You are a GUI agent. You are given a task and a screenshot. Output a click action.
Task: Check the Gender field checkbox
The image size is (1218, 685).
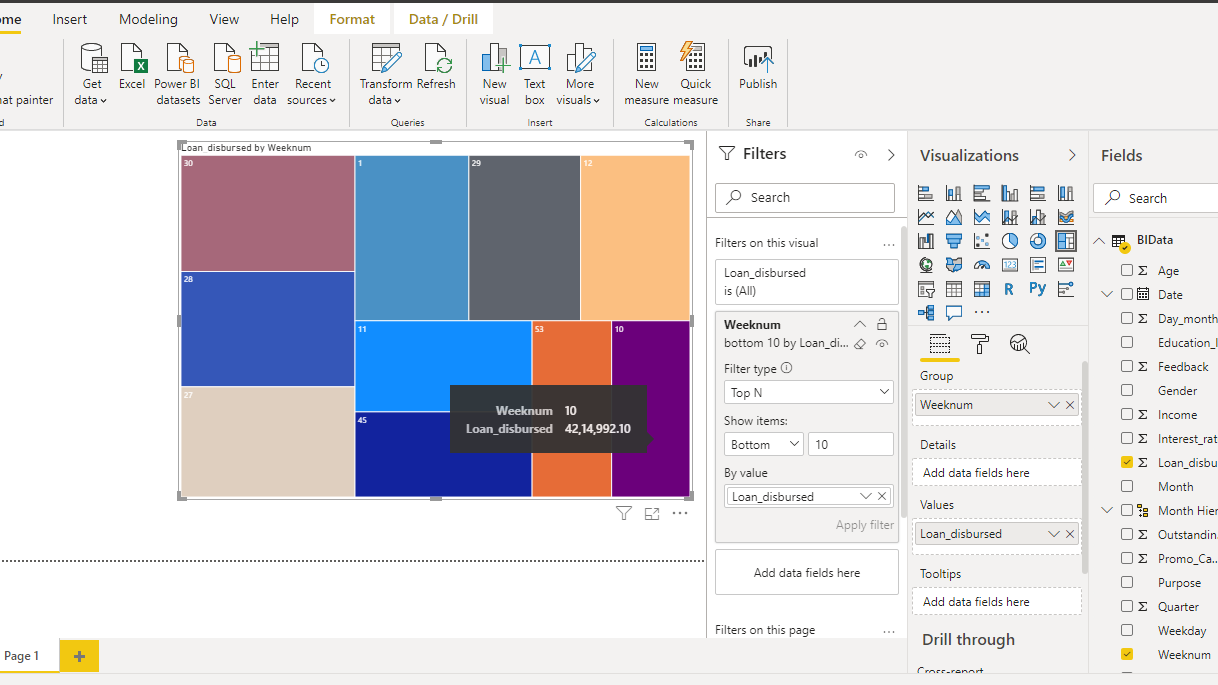pyautogui.click(x=1127, y=391)
